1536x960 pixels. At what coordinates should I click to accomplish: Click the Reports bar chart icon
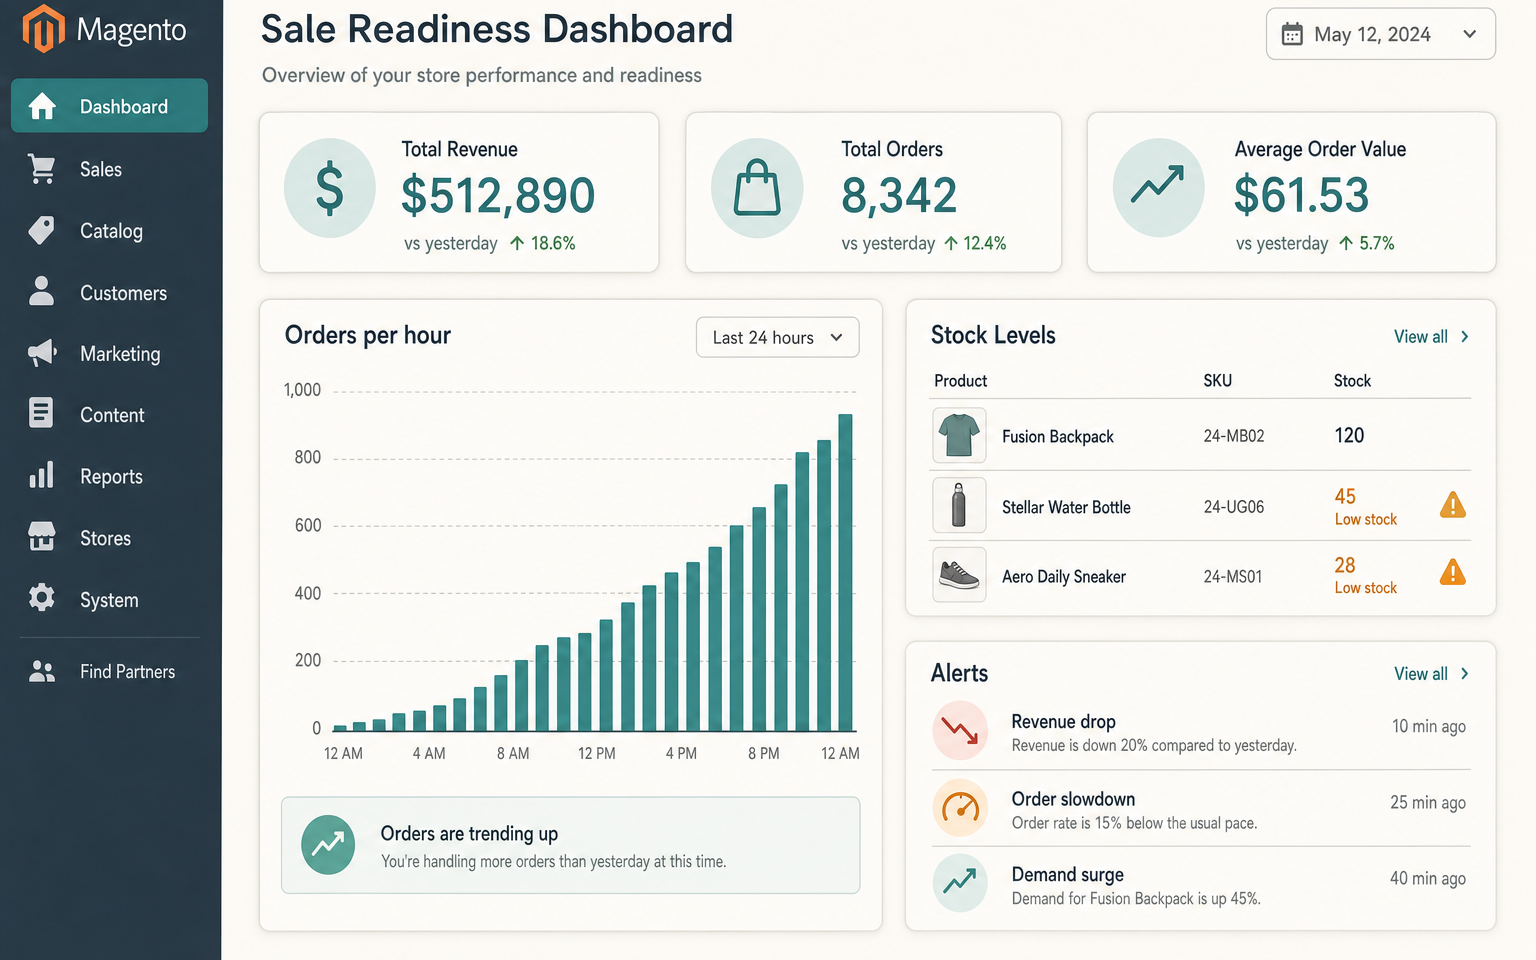(x=41, y=475)
